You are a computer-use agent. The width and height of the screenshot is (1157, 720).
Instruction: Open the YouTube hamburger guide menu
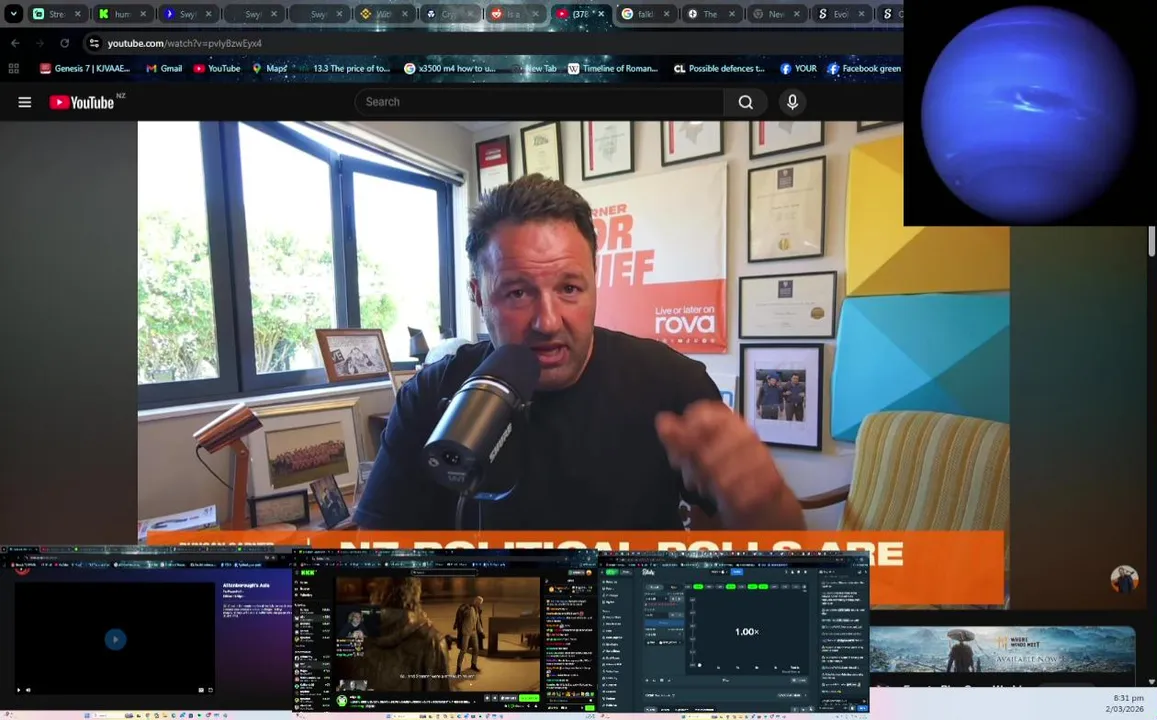pyautogui.click(x=24, y=102)
